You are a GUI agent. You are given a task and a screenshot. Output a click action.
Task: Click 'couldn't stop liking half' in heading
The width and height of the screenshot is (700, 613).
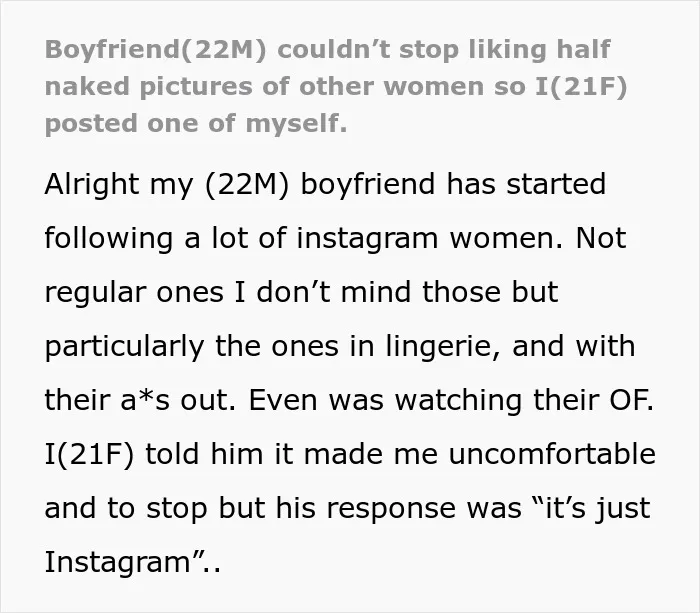pyautogui.click(x=444, y=50)
